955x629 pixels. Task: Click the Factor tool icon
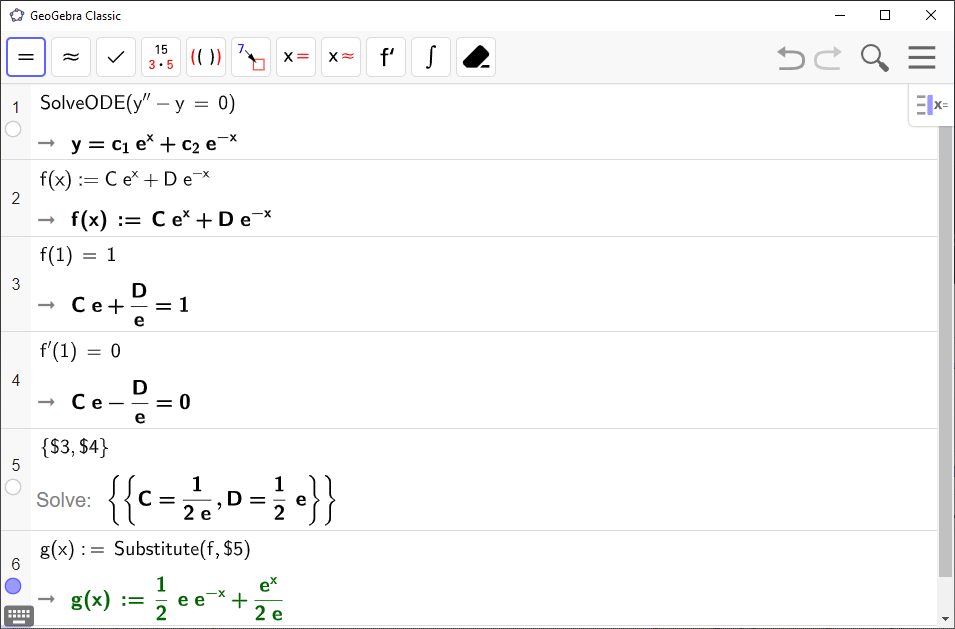[161, 57]
